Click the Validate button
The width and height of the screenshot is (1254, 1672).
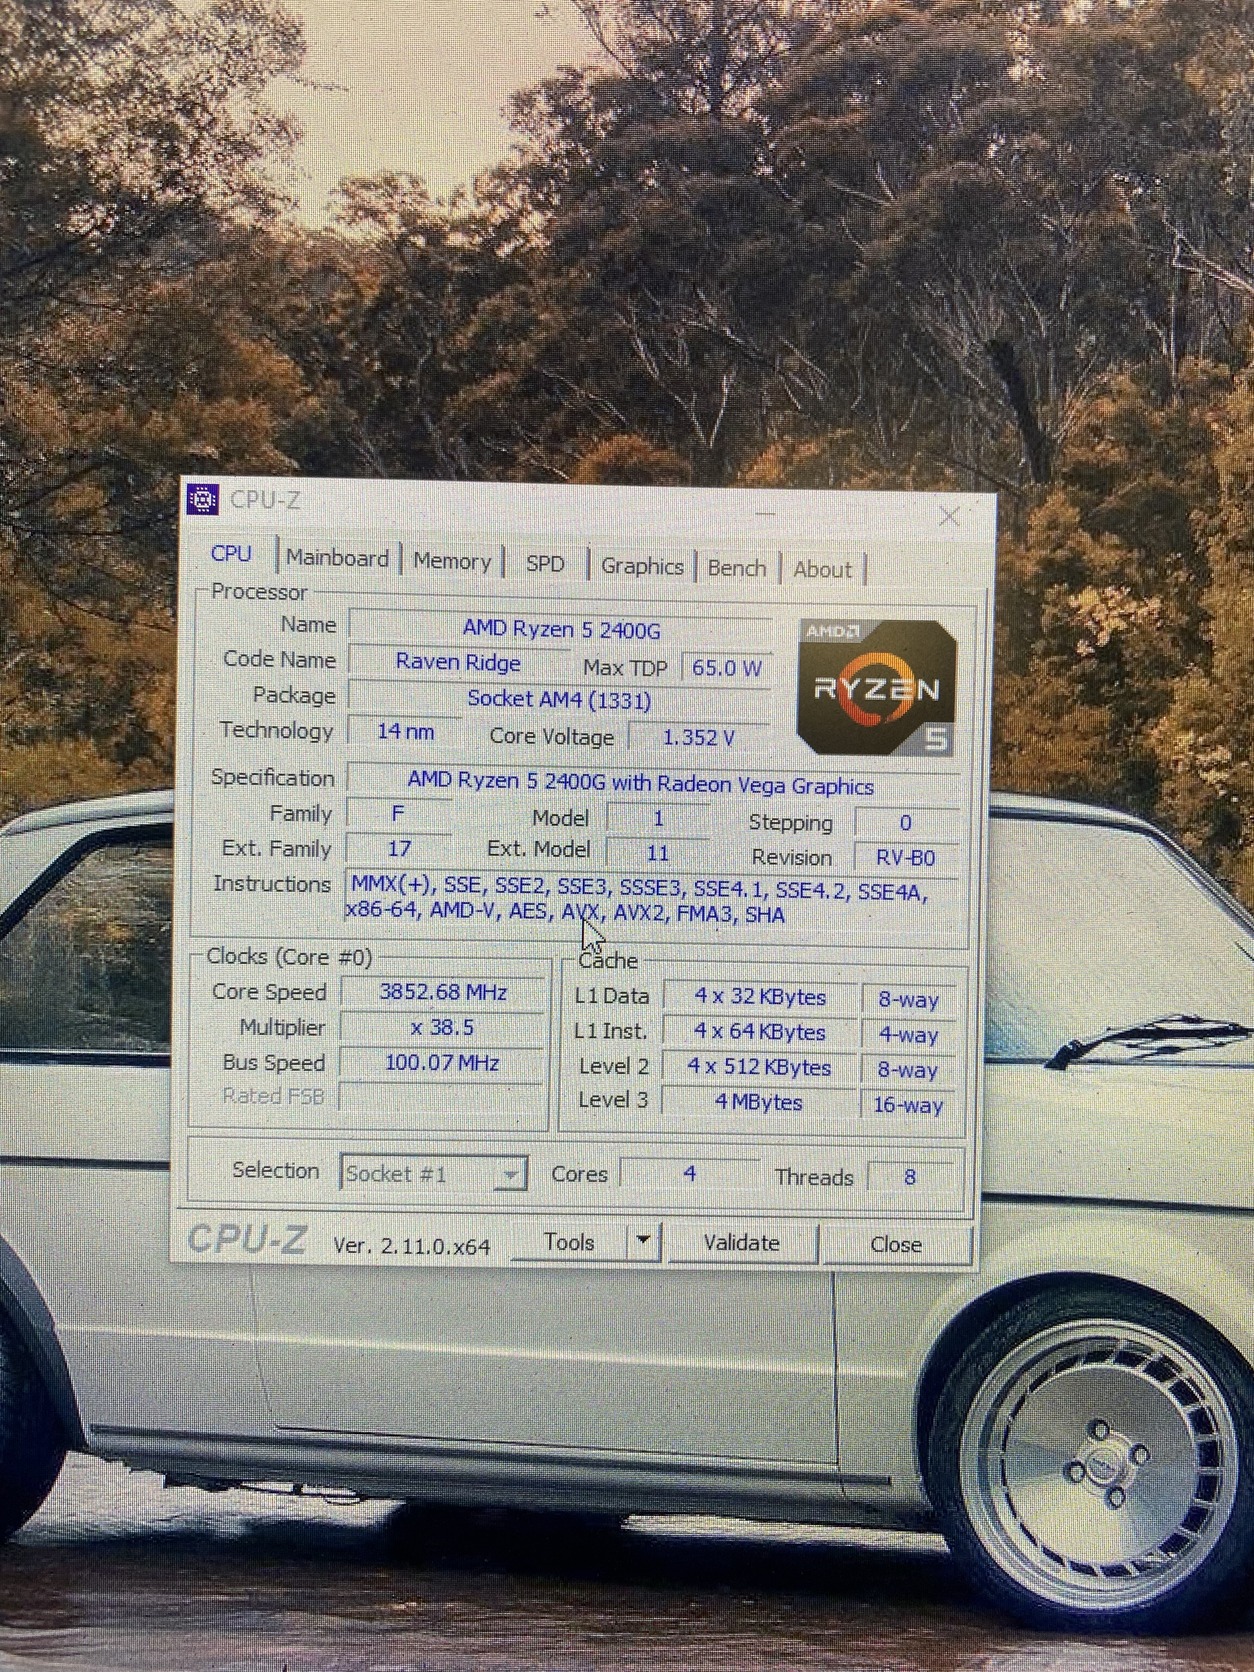[x=741, y=1243]
